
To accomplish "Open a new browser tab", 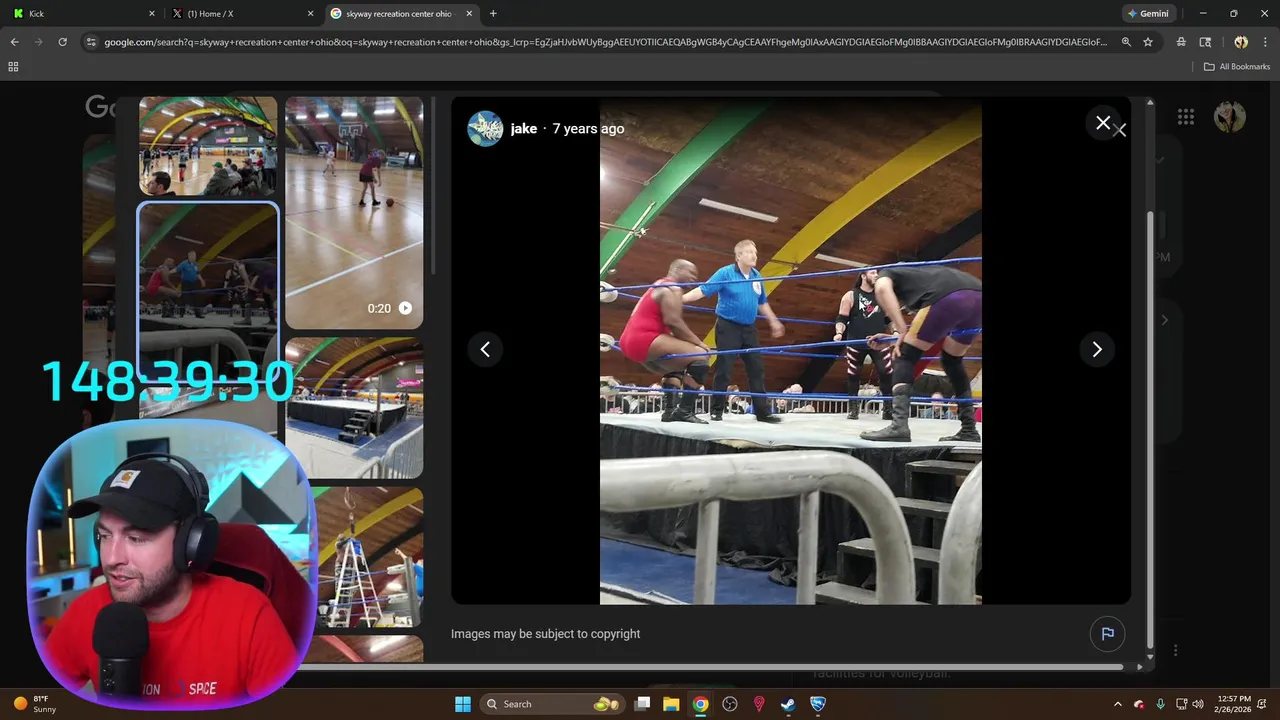I will [493, 14].
